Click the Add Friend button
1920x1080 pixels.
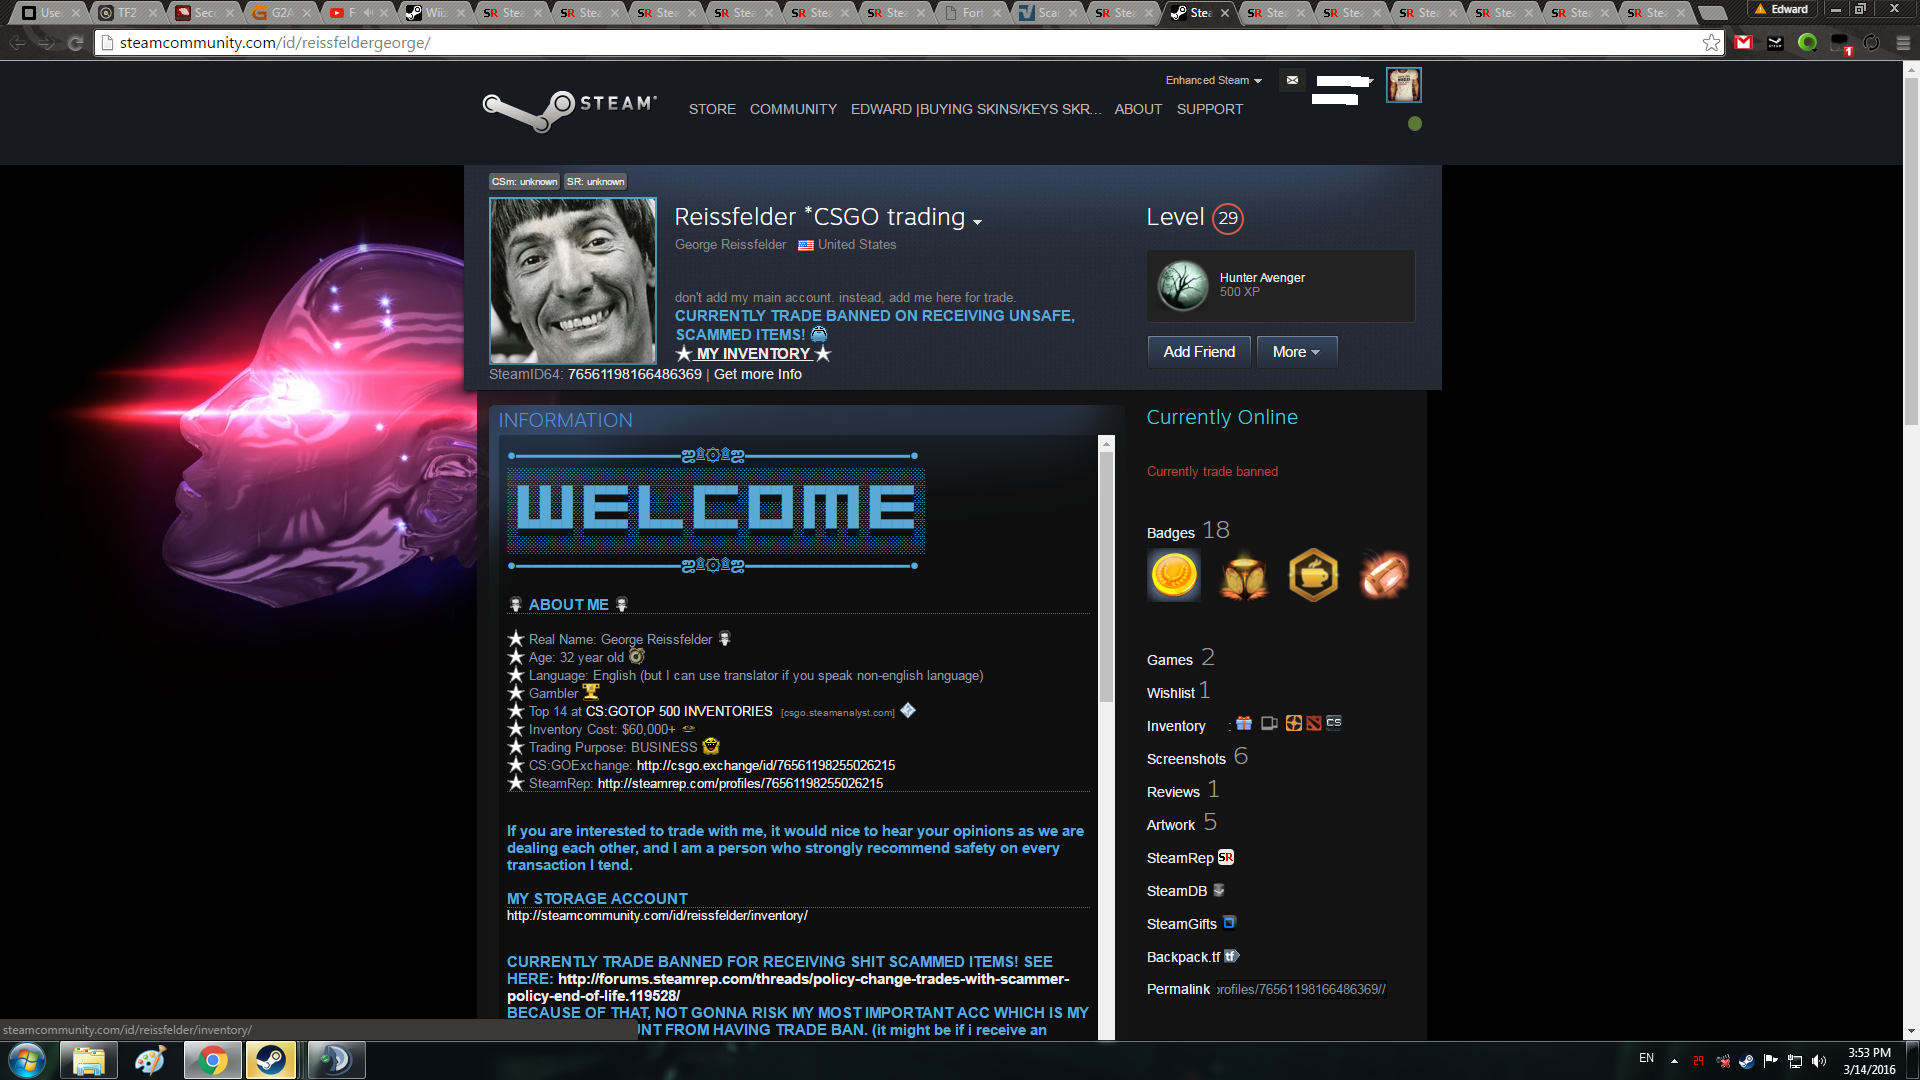1199,352
